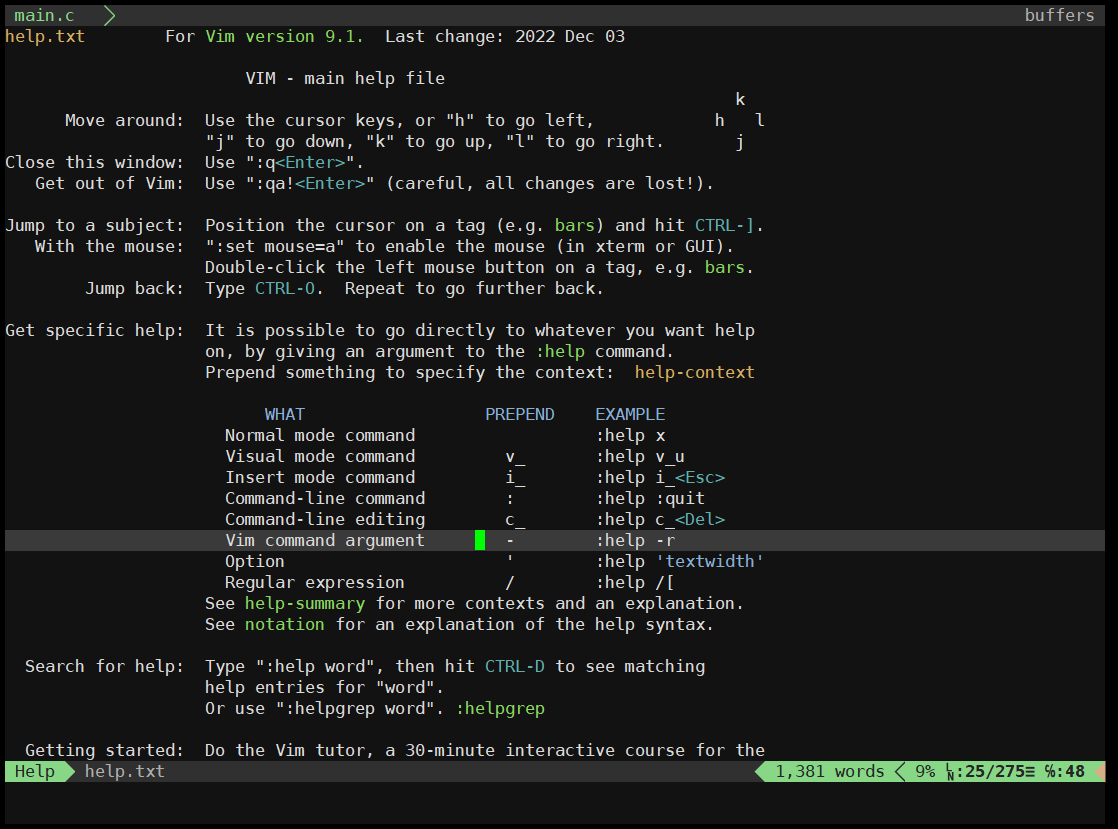Click the green cursor block
The image size is (1118, 829).
480,540
